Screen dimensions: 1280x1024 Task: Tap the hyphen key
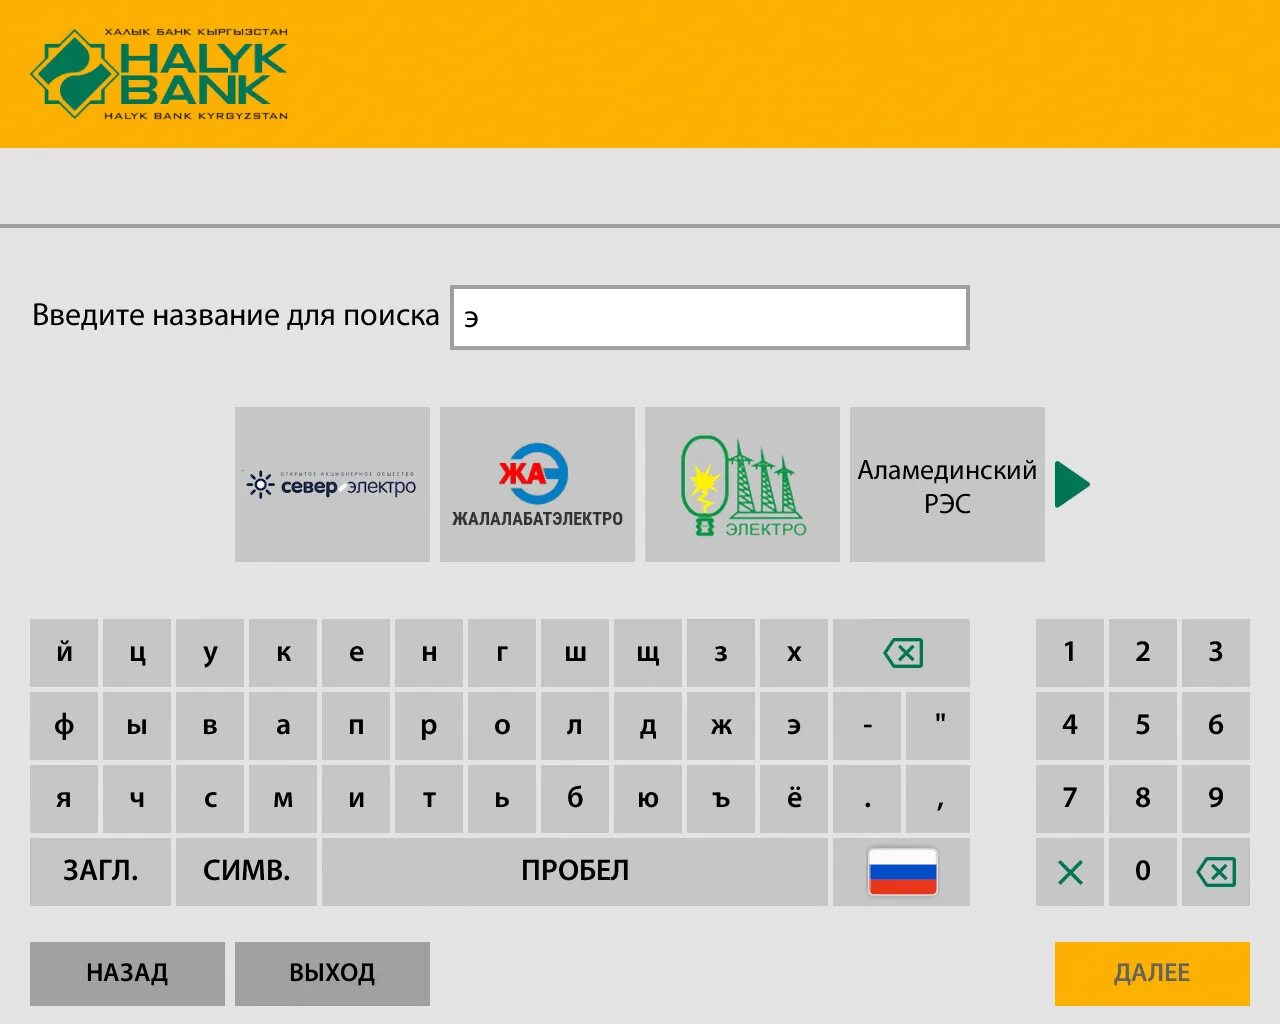tap(867, 726)
